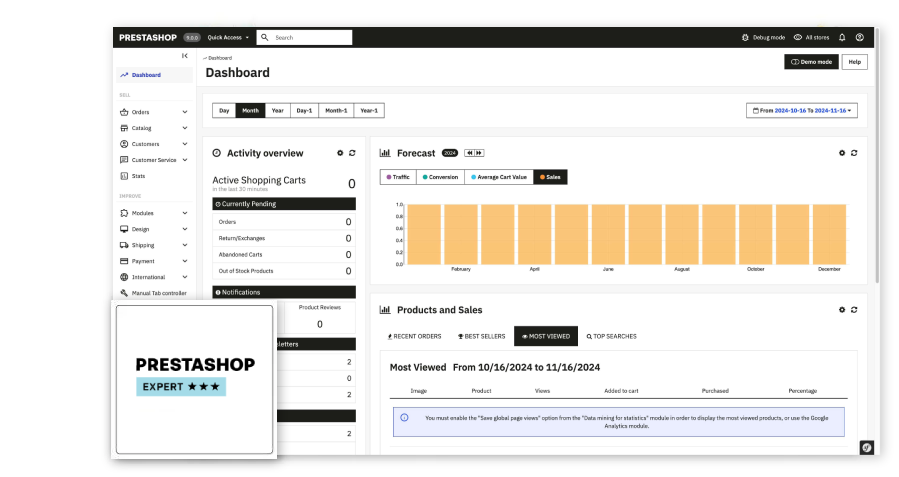The height and width of the screenshot is (477, 899).
Task: Click the Help button
Action: [854, 62]
